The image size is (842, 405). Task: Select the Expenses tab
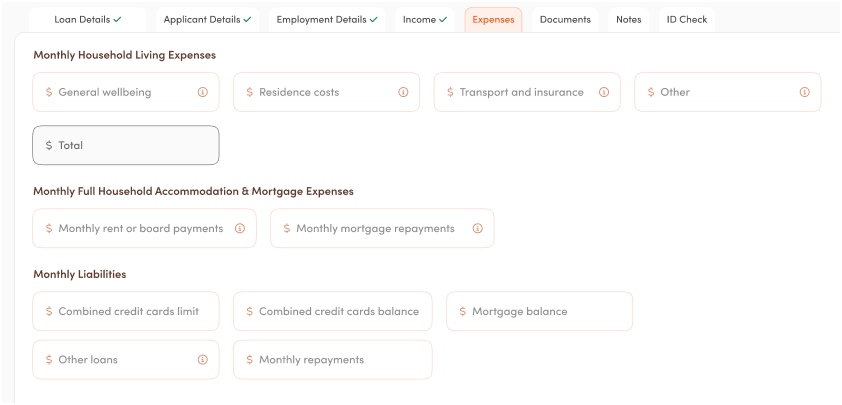[493, 19]
